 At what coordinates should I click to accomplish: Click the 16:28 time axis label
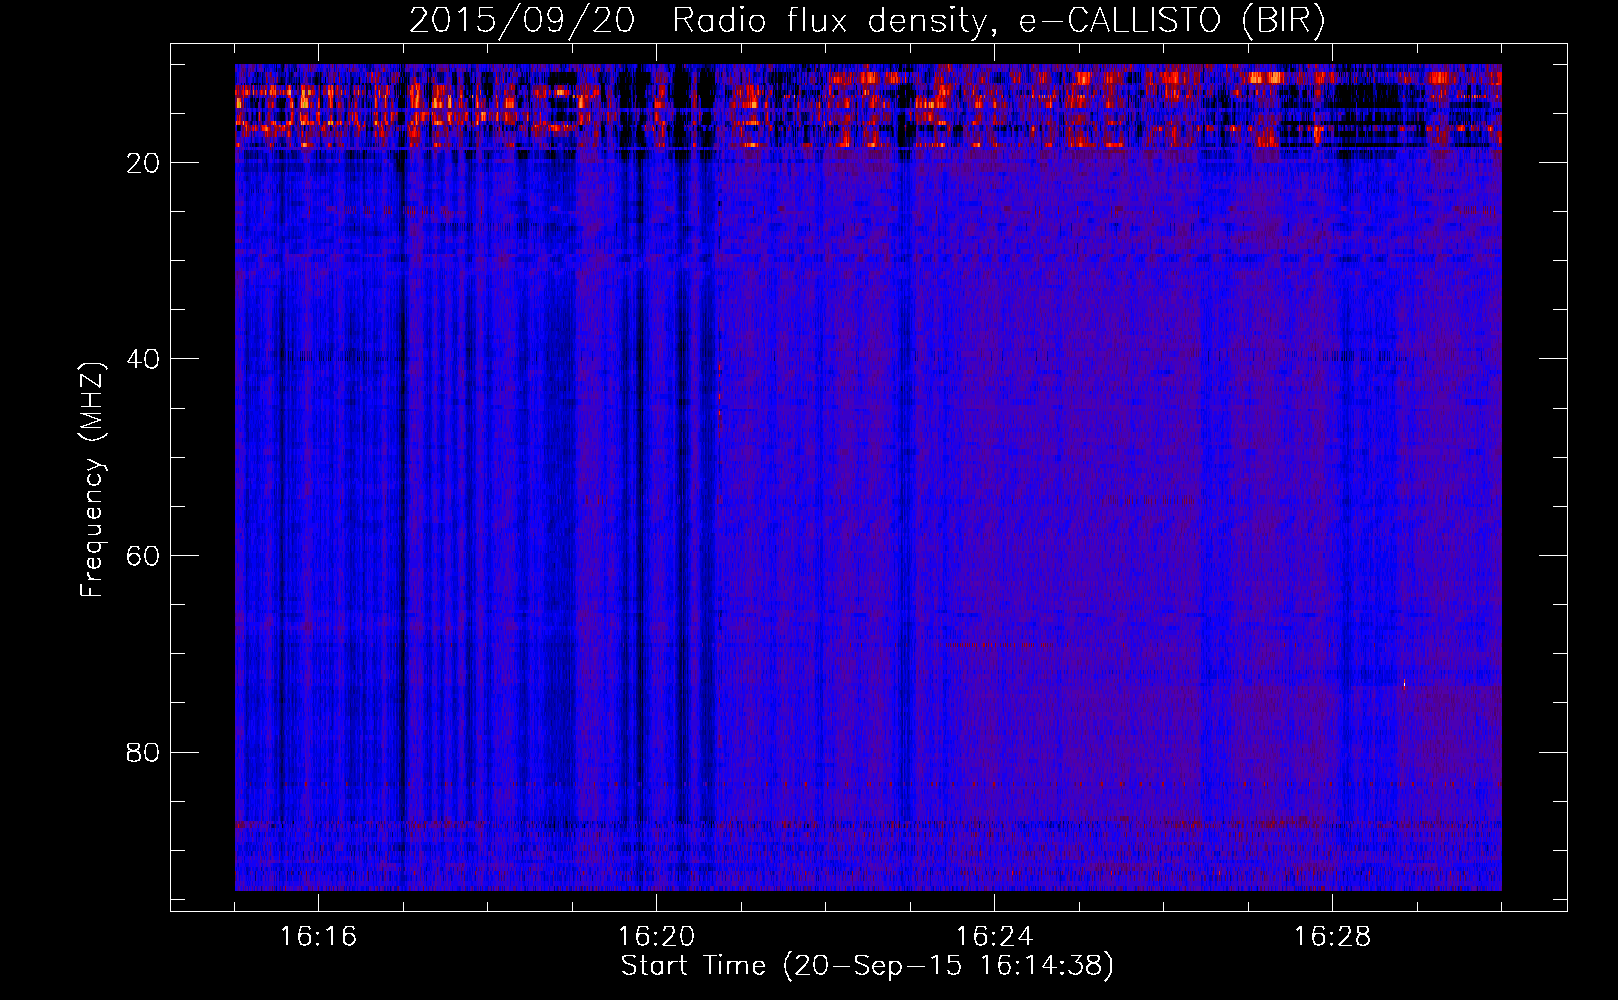pyautogui.click(x=1332, y=937)
